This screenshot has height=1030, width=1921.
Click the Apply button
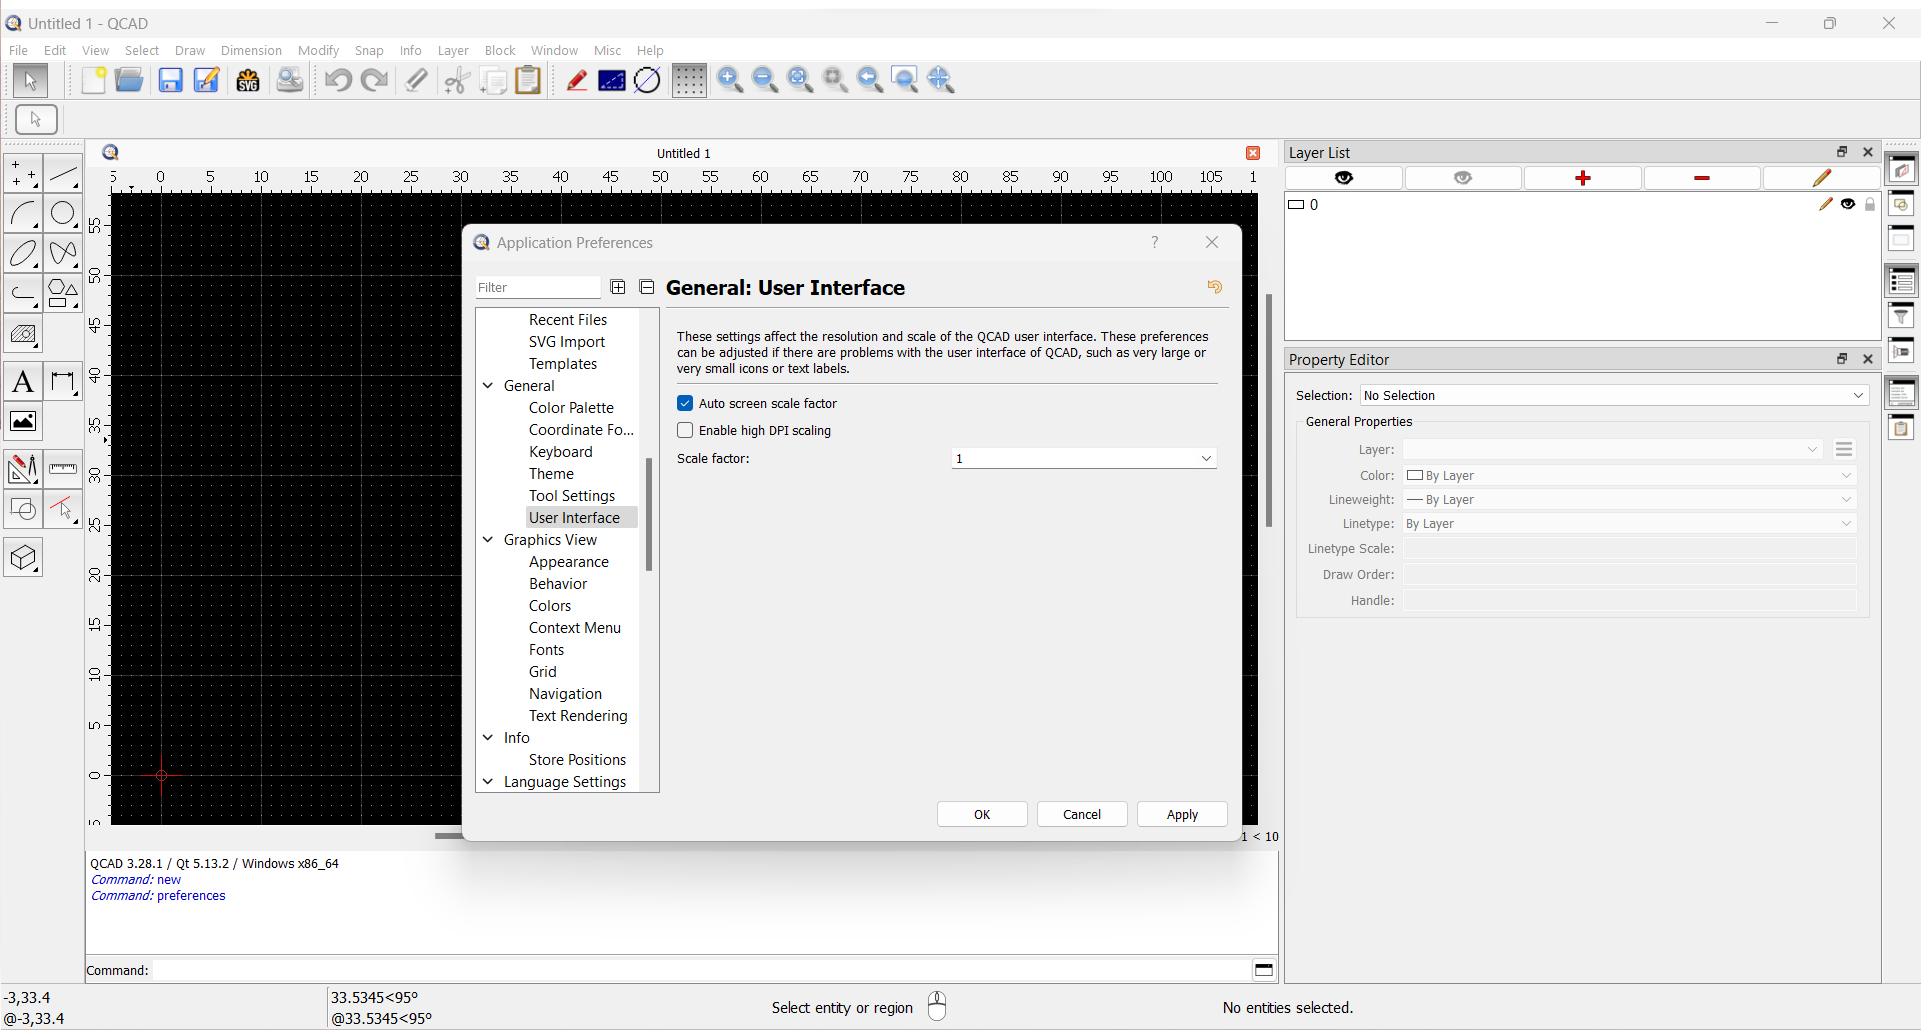(x=1182, y=814)
